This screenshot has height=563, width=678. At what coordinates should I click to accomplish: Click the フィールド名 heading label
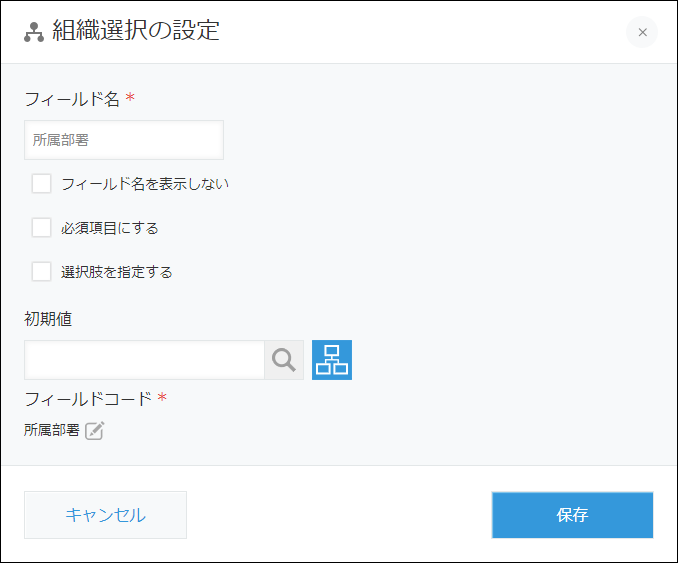(72, 99)
